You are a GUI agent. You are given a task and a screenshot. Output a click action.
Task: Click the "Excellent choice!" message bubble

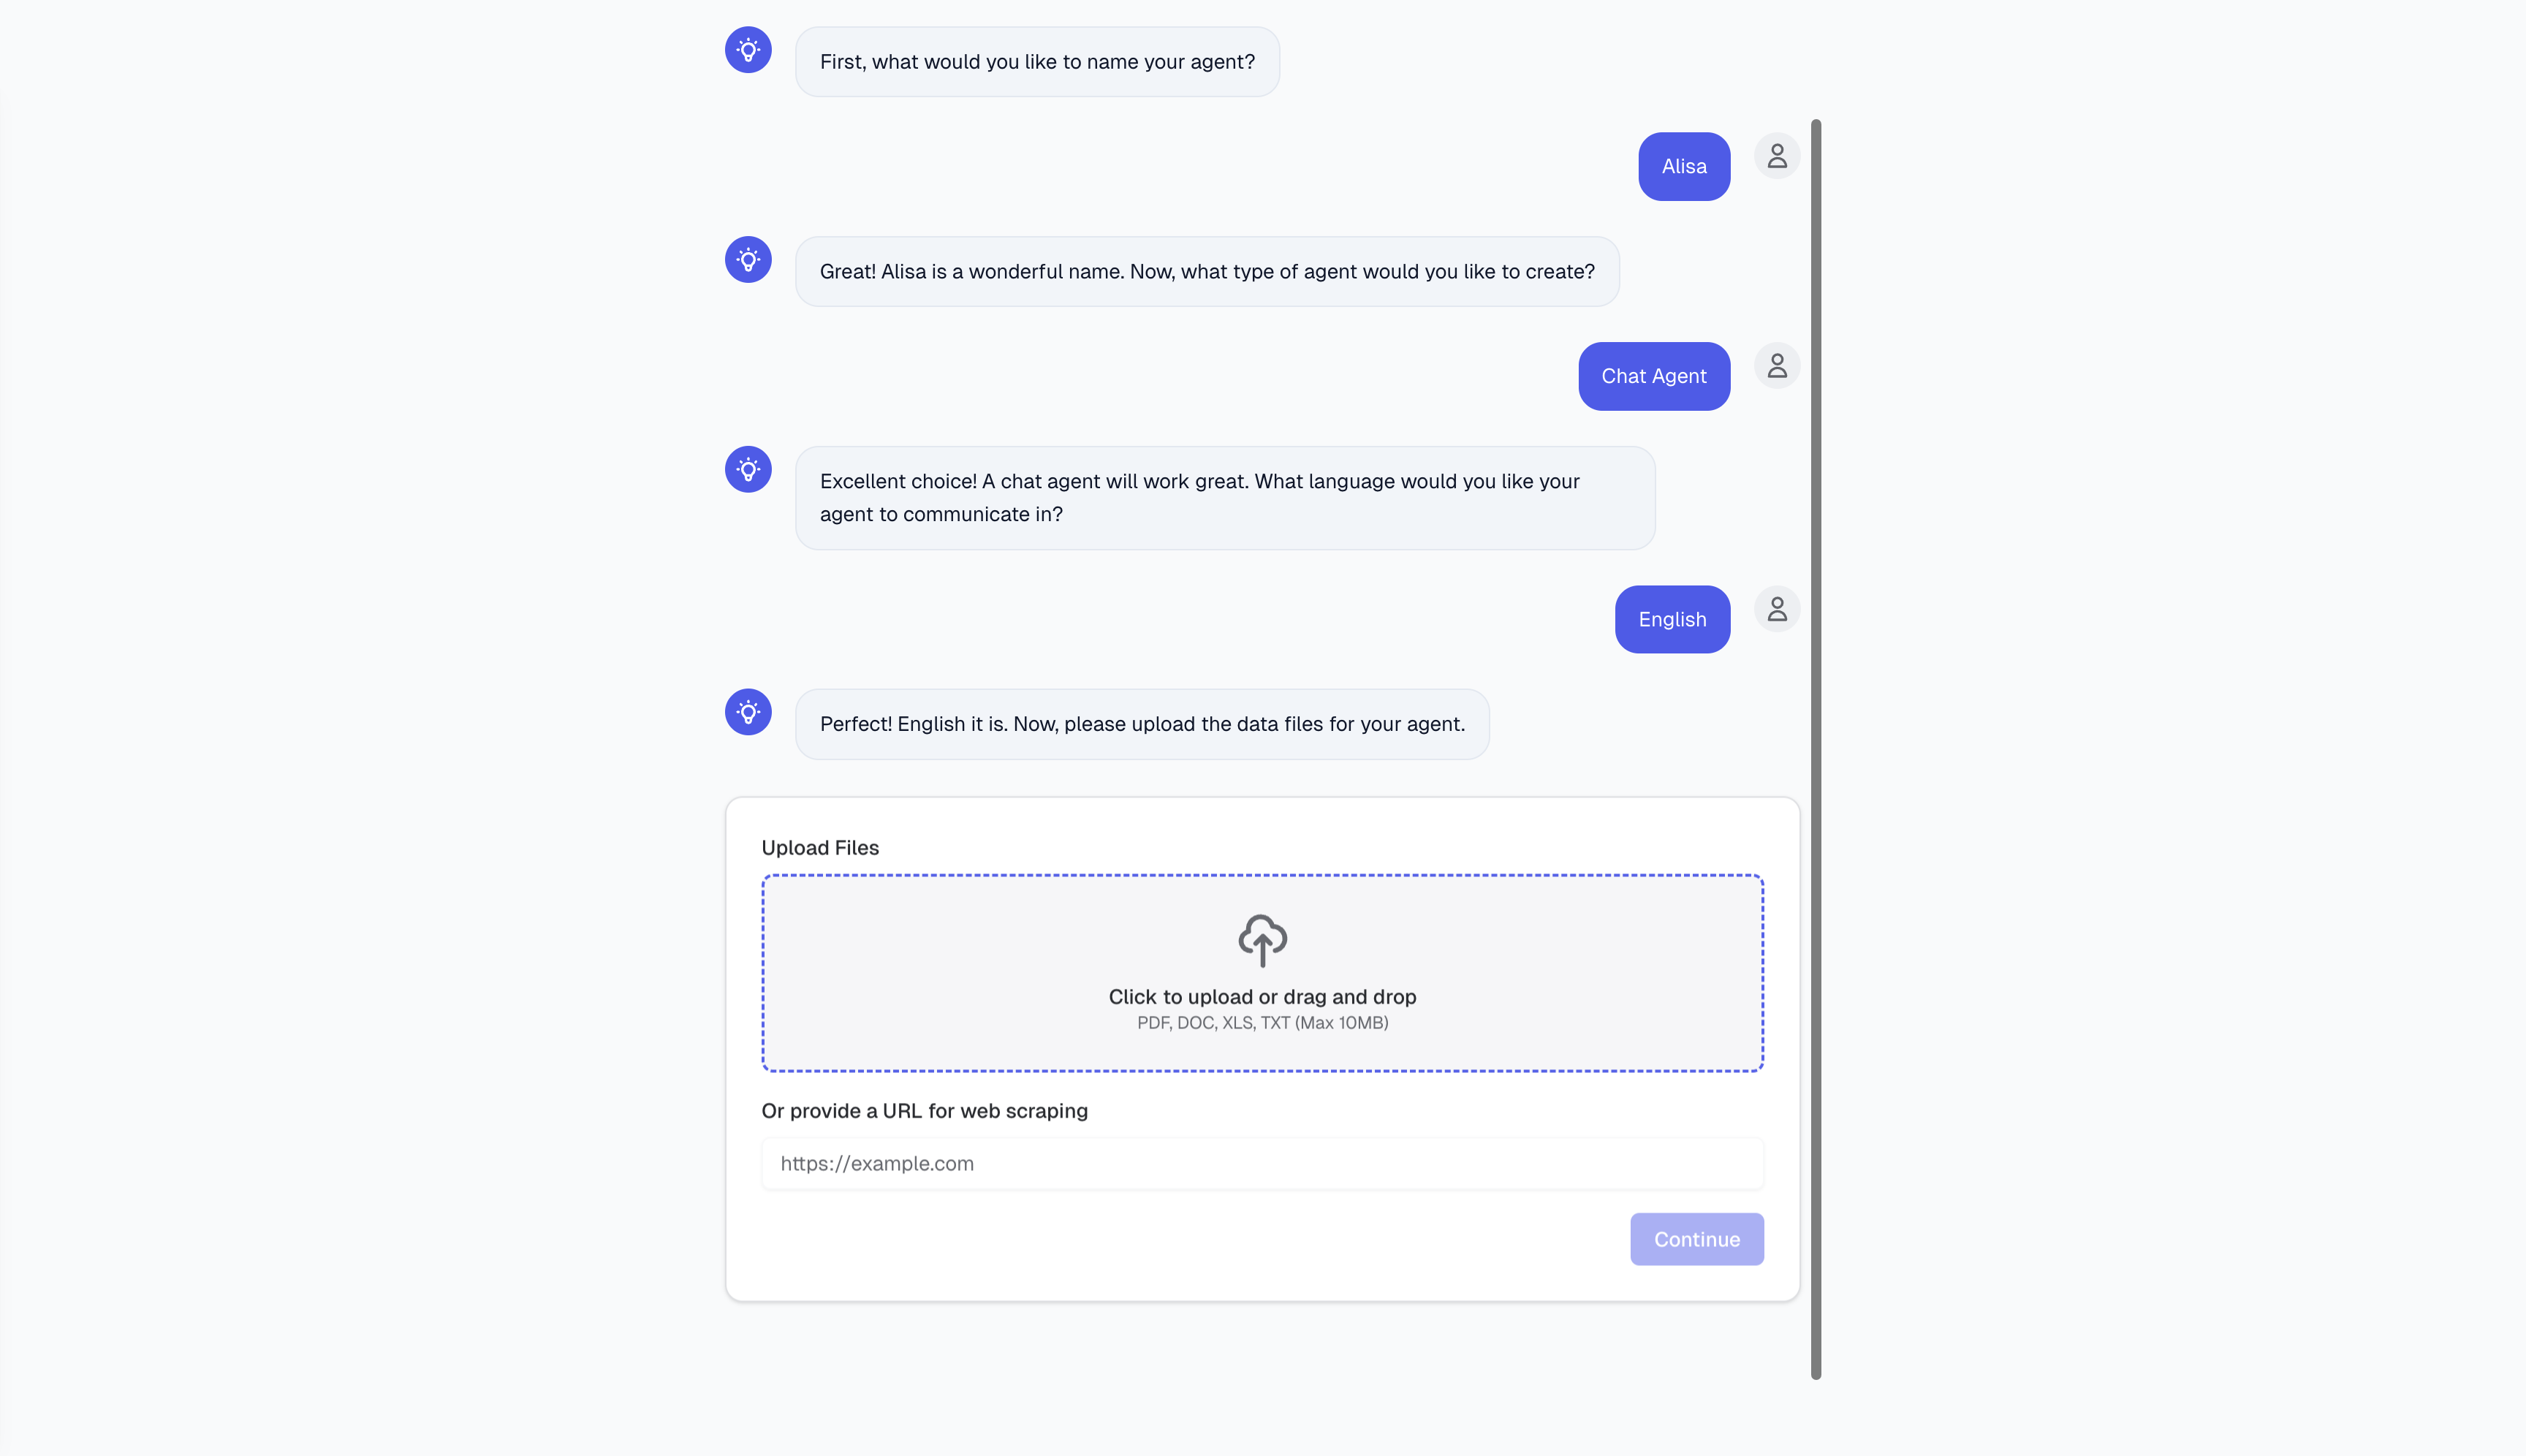1225,498
